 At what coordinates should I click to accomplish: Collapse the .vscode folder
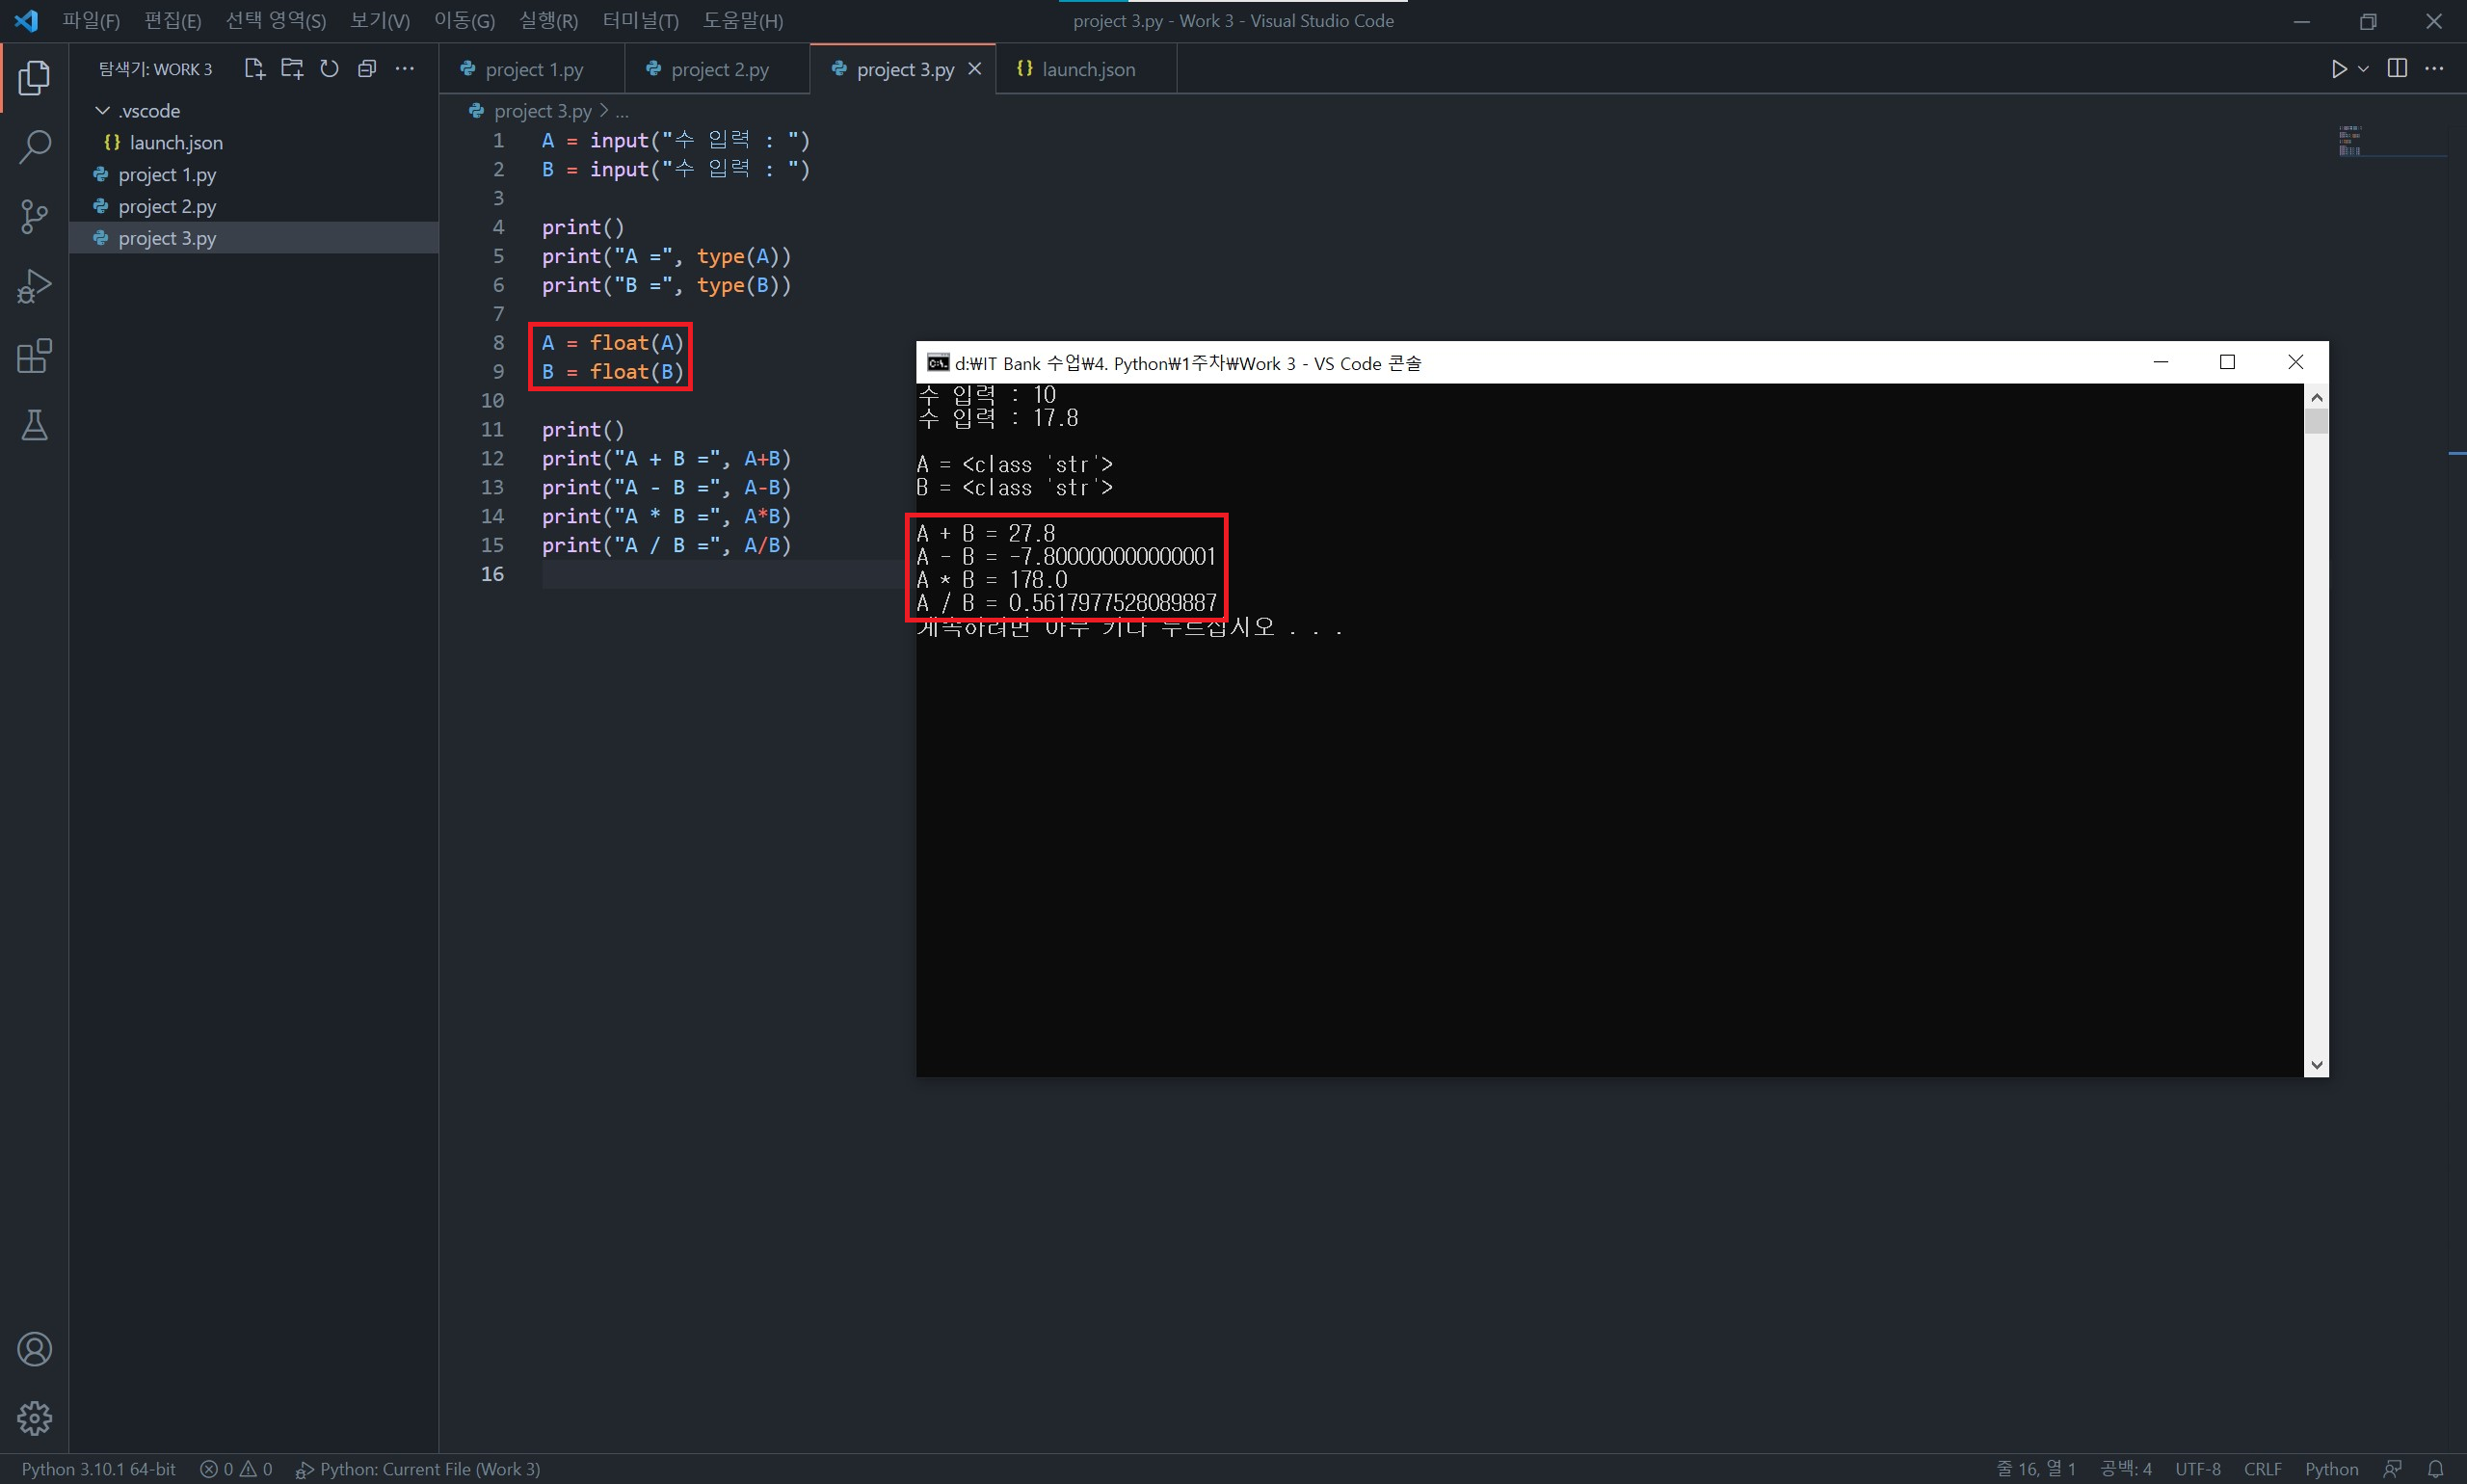(102, 110)
